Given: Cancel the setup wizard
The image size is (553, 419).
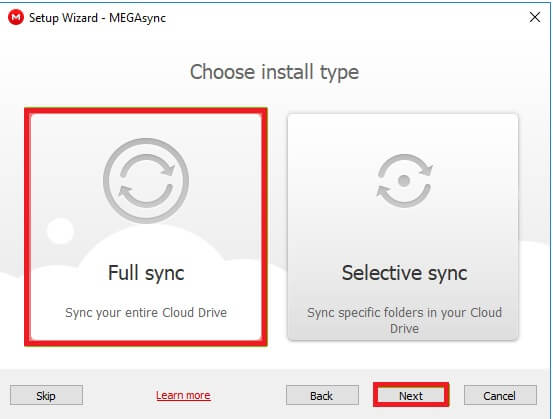Looking at the screenshot, I should click(500, 395).
